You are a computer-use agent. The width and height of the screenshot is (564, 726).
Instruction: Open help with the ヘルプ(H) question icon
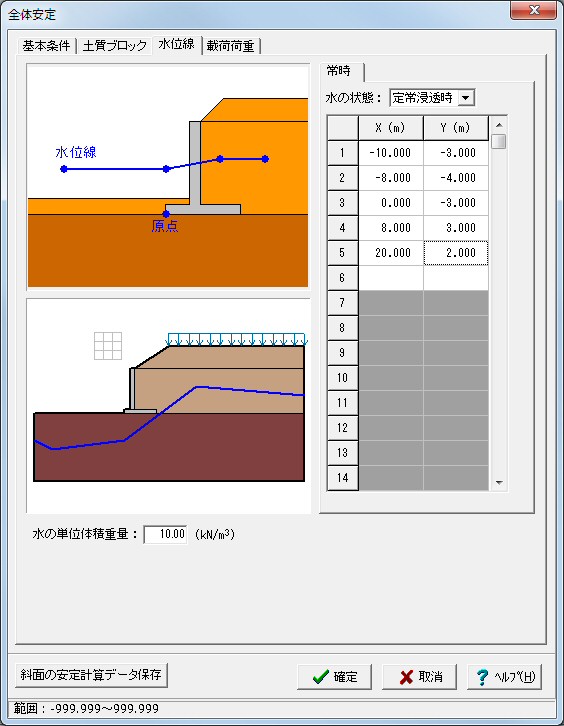pyautogui.click(x=504, y=677)
